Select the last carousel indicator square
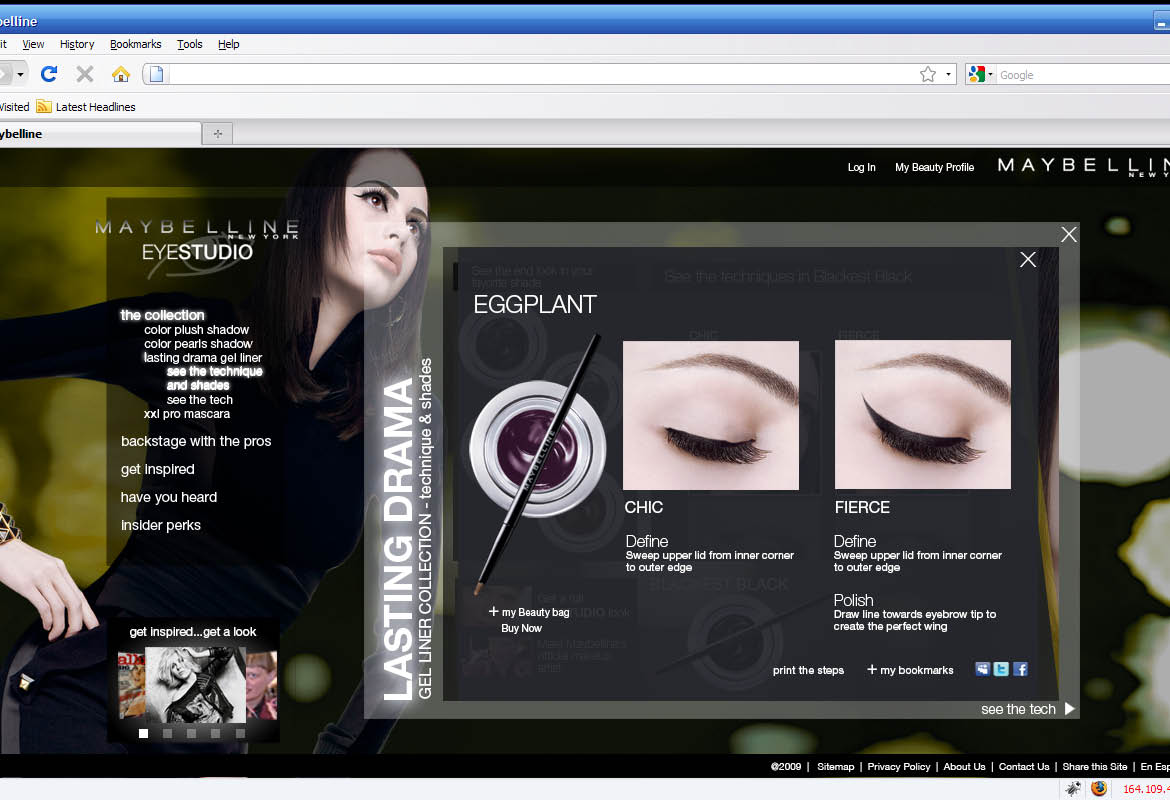The image size is (1170, 800). (240, 733)
